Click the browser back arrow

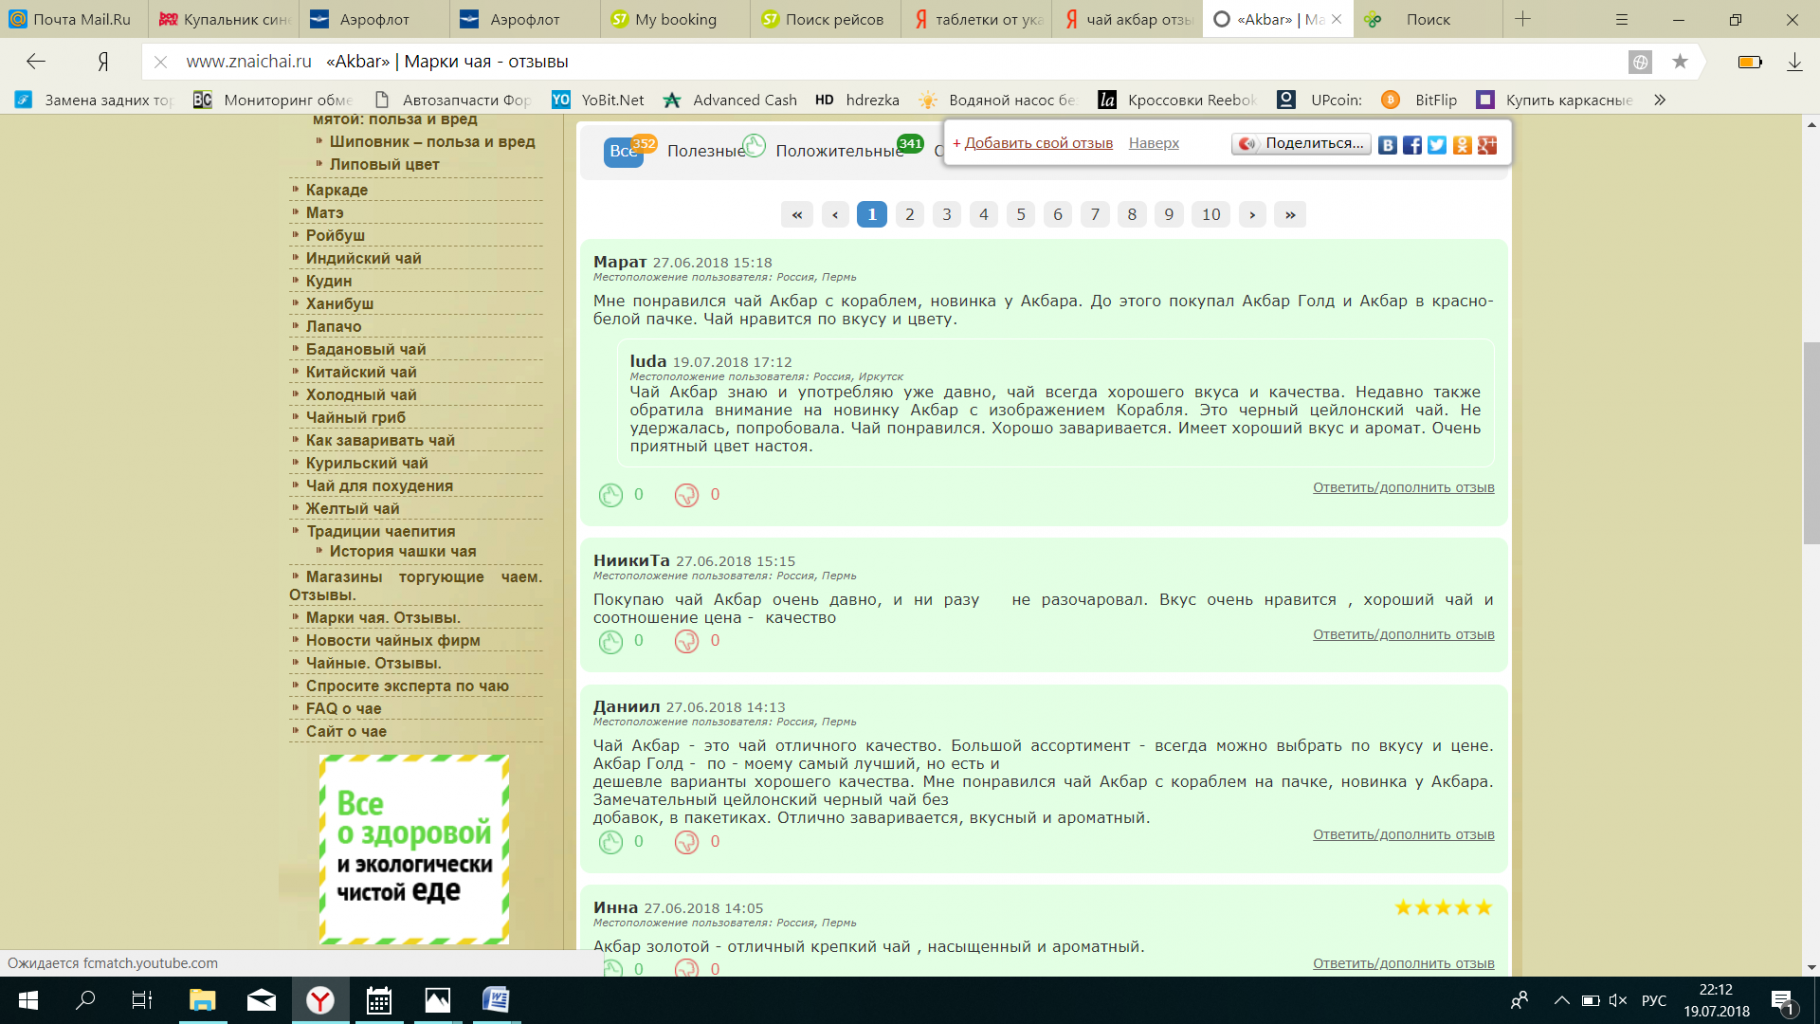pos(36,61)
